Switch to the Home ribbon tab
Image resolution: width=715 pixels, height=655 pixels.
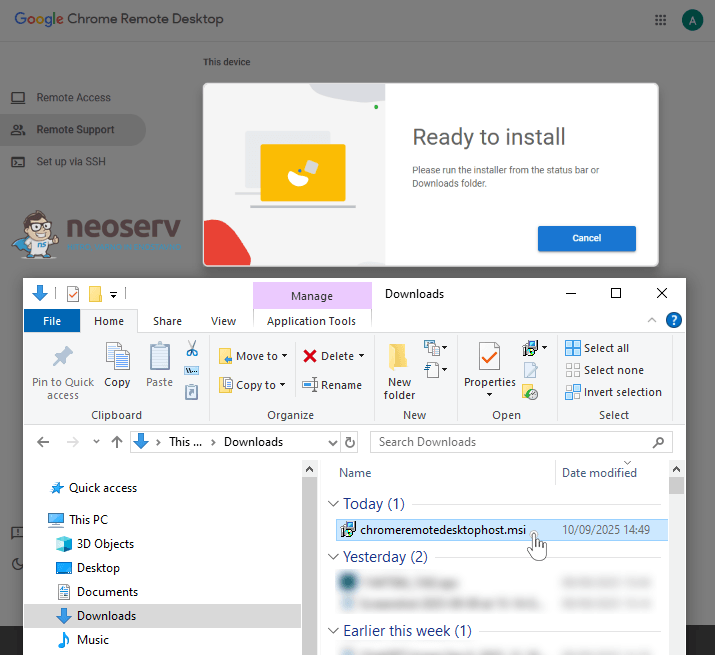(109, 321)
